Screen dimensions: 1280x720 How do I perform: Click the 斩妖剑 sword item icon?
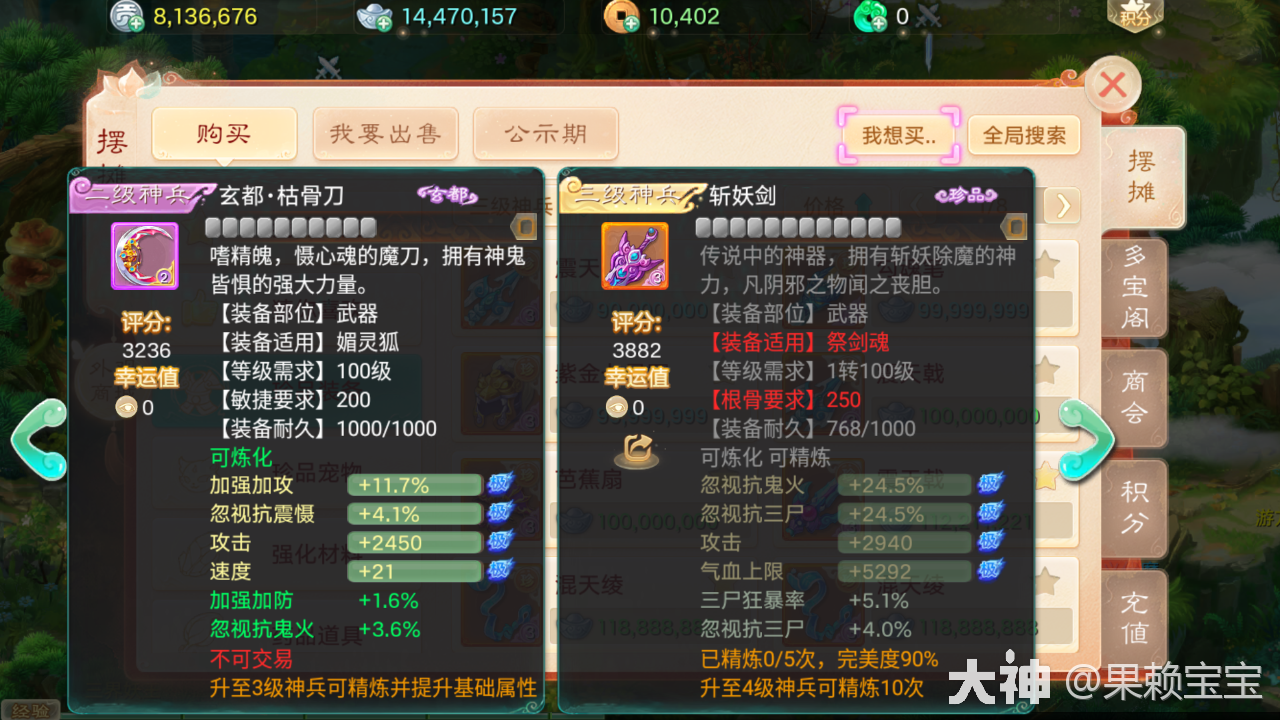634,256
